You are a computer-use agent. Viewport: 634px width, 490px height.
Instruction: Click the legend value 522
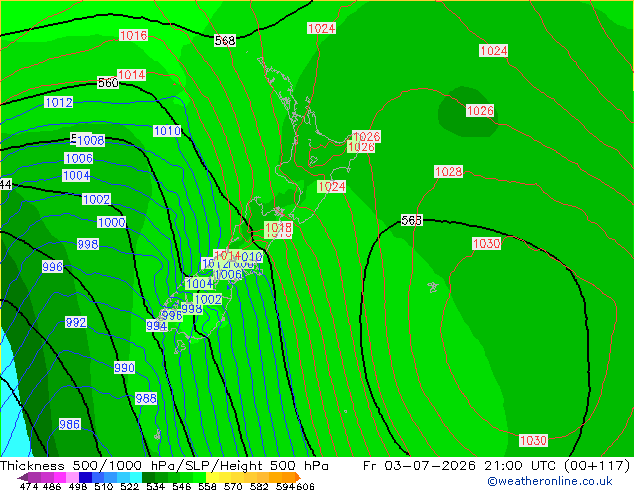(x=129, y=486)
